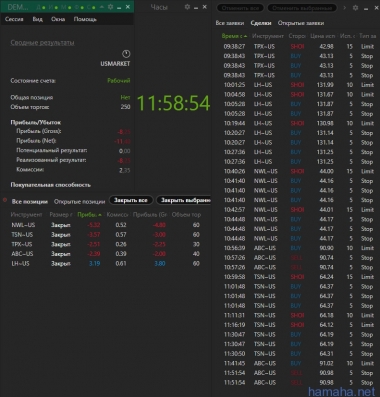Screen dimensions: 380x397
Task: Click the USMARKET label
Action: pos(115,64)
